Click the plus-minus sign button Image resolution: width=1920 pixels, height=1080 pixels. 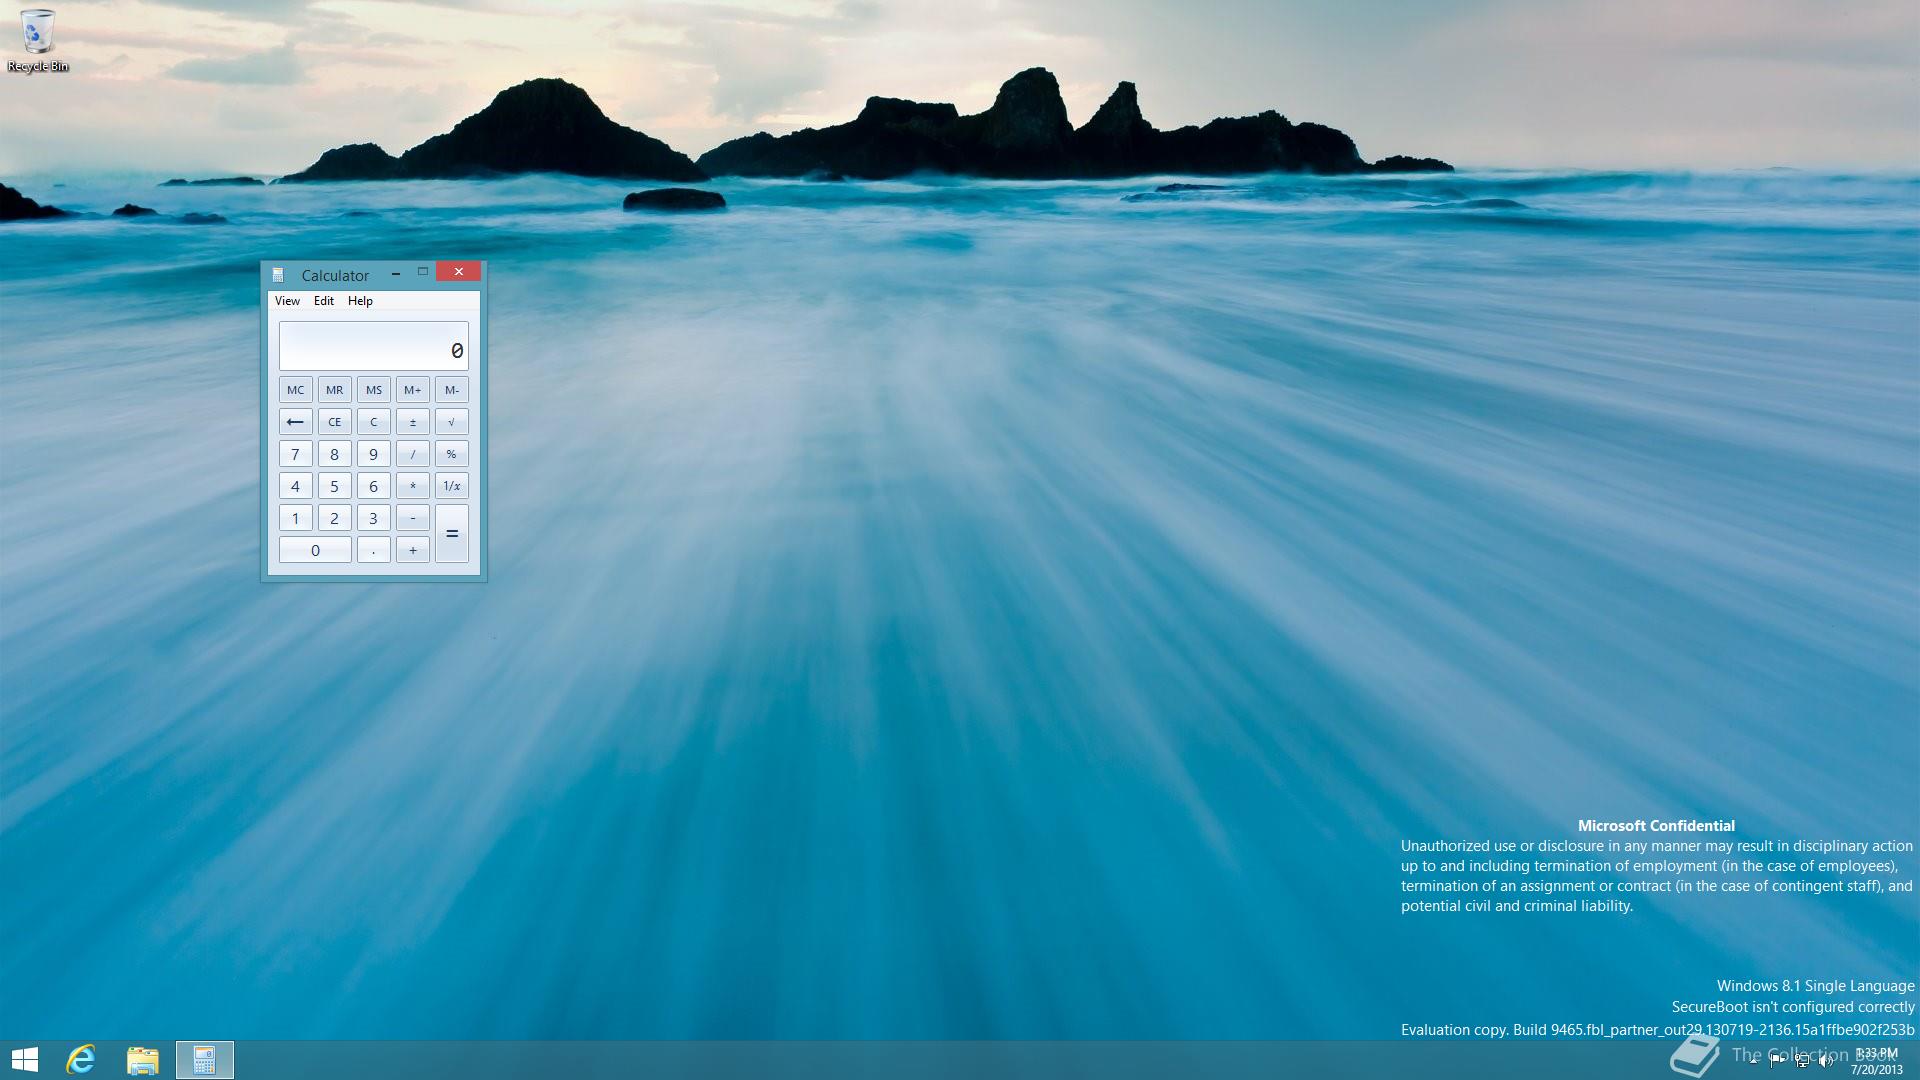412,422
